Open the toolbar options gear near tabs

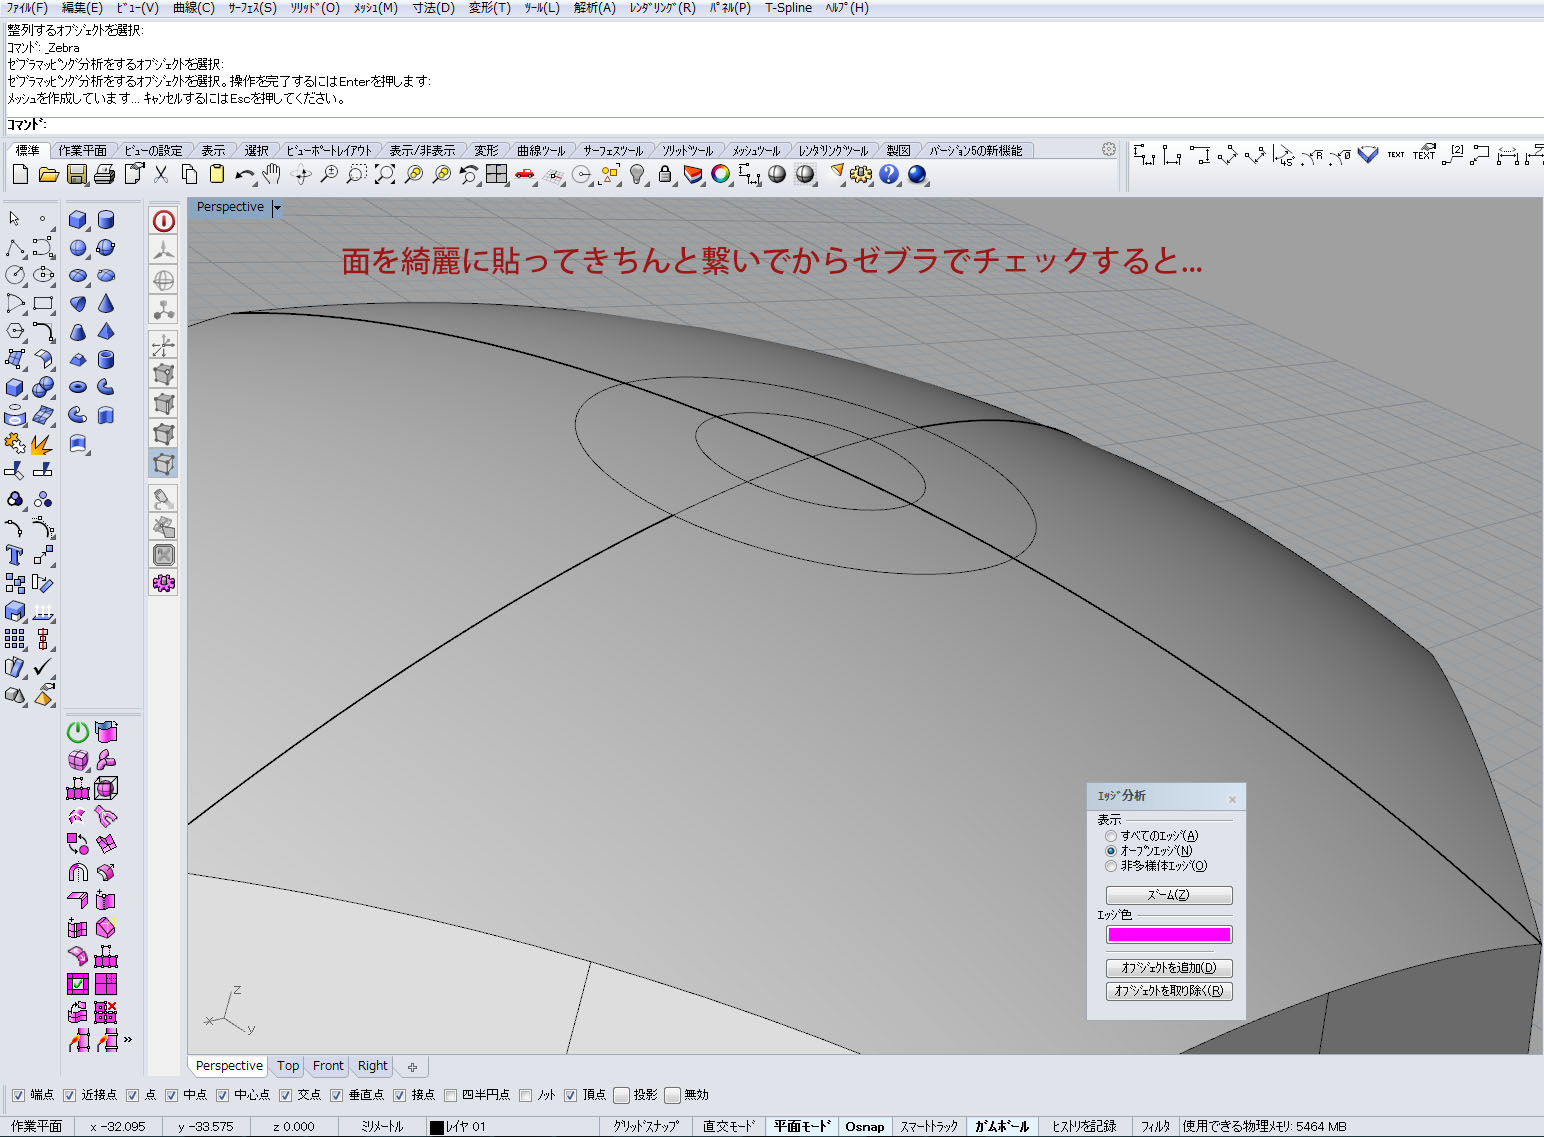tap(1109, 149)
